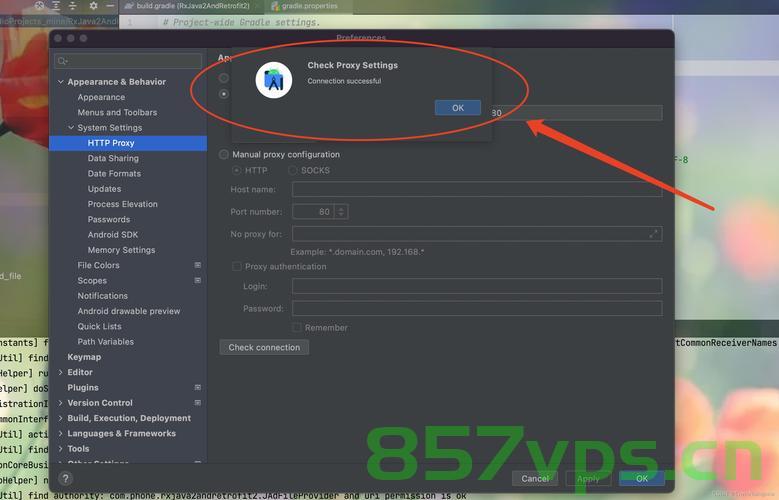Open Android SDK settings
Image resolution: width=779 pixels, height=500 pixels.
[113, 235]
